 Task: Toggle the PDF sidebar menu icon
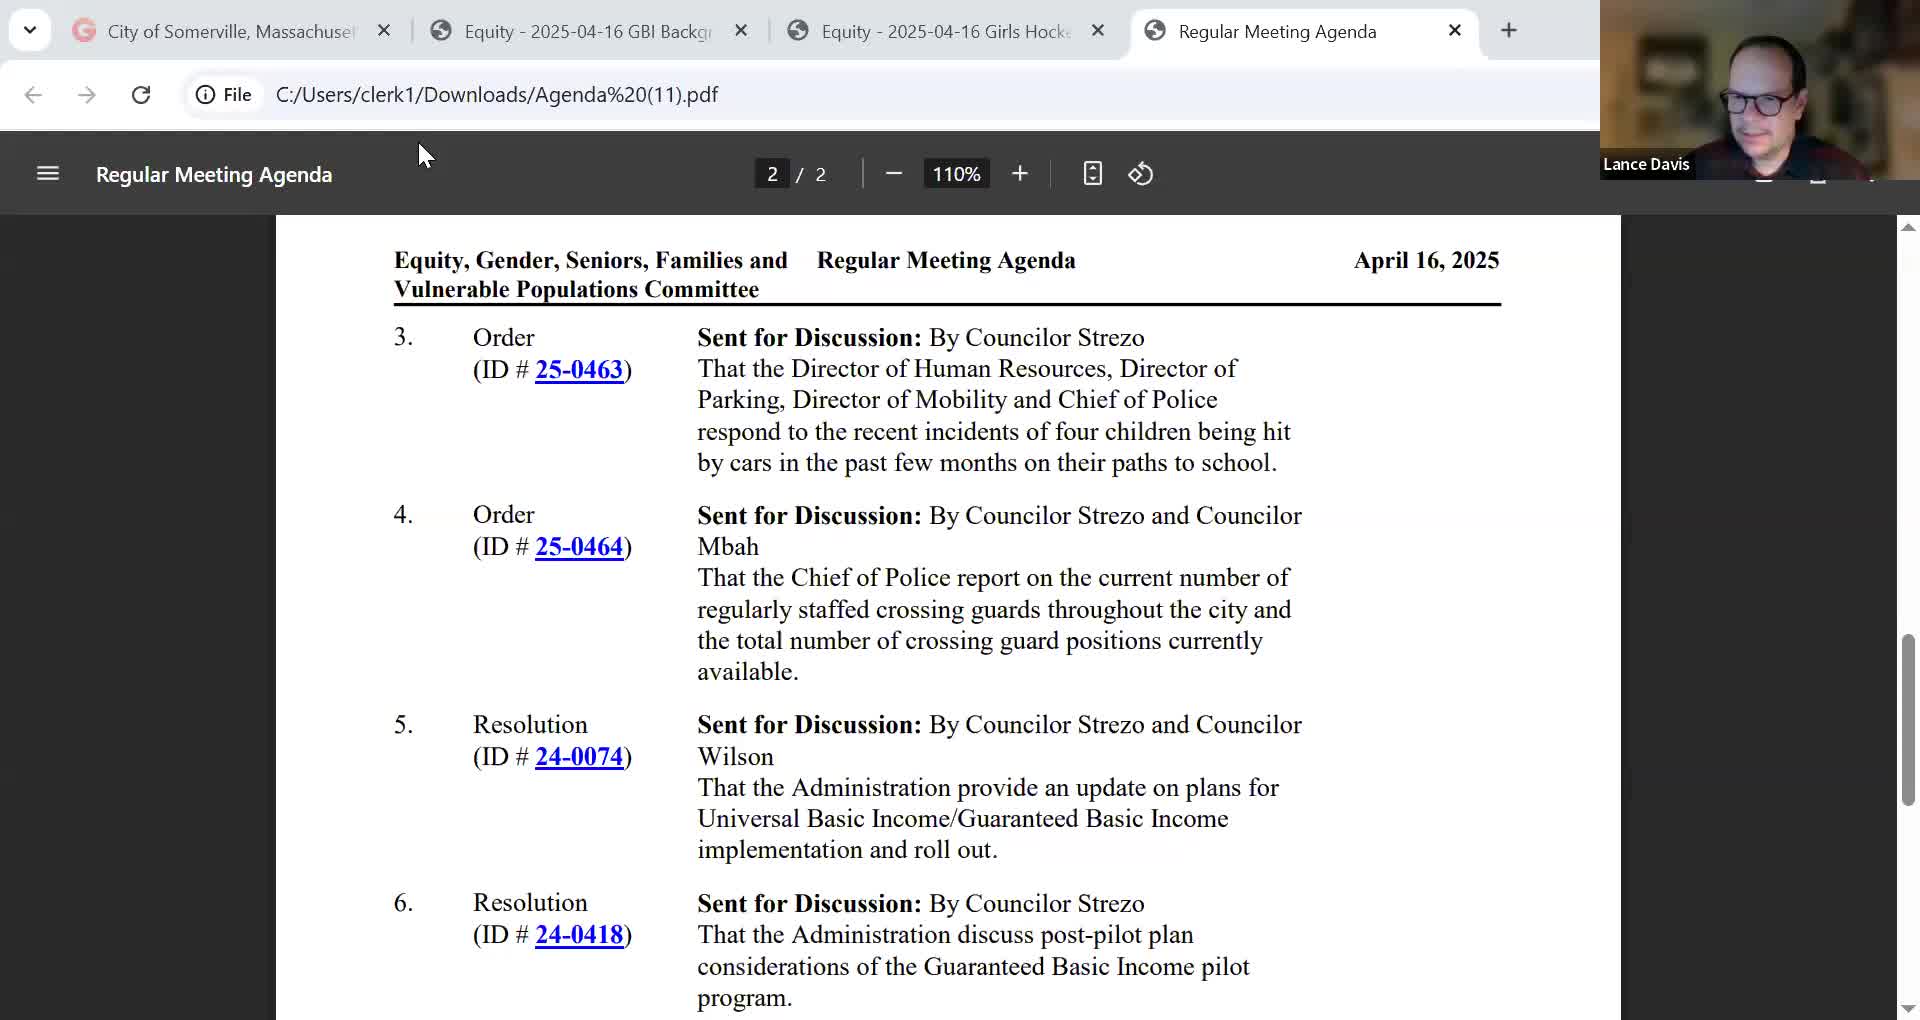pyautogui.click(x=48, y=174)
